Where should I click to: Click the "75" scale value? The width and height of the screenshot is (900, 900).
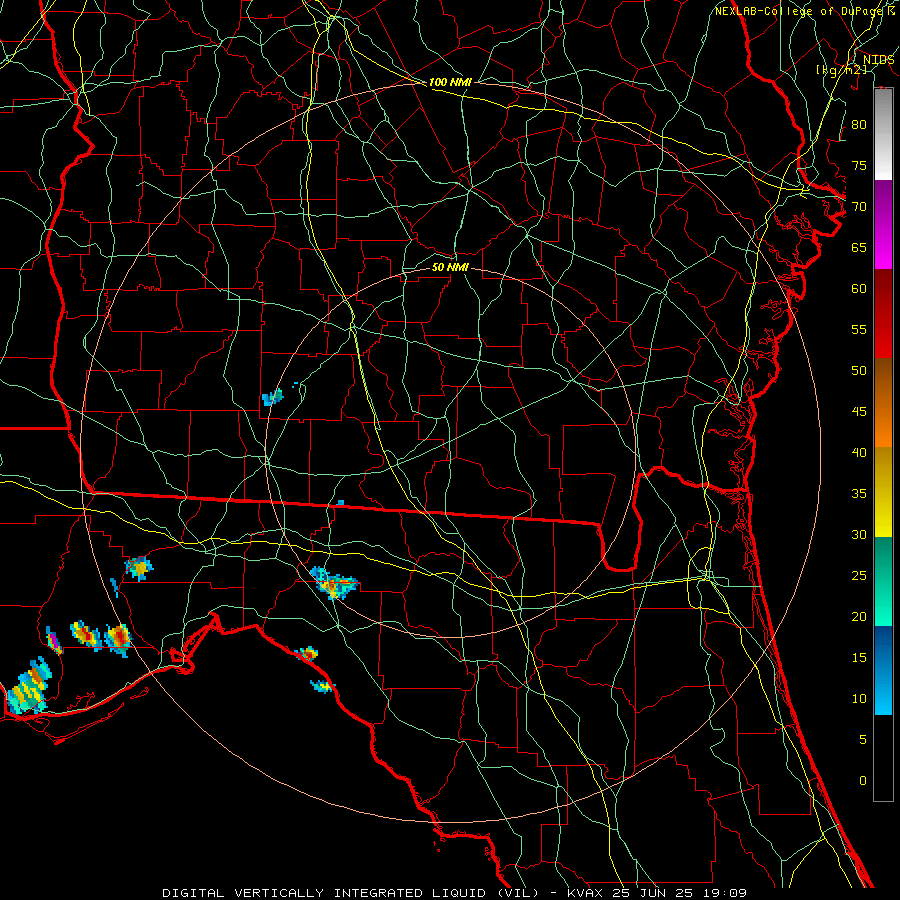coord(859,166)
